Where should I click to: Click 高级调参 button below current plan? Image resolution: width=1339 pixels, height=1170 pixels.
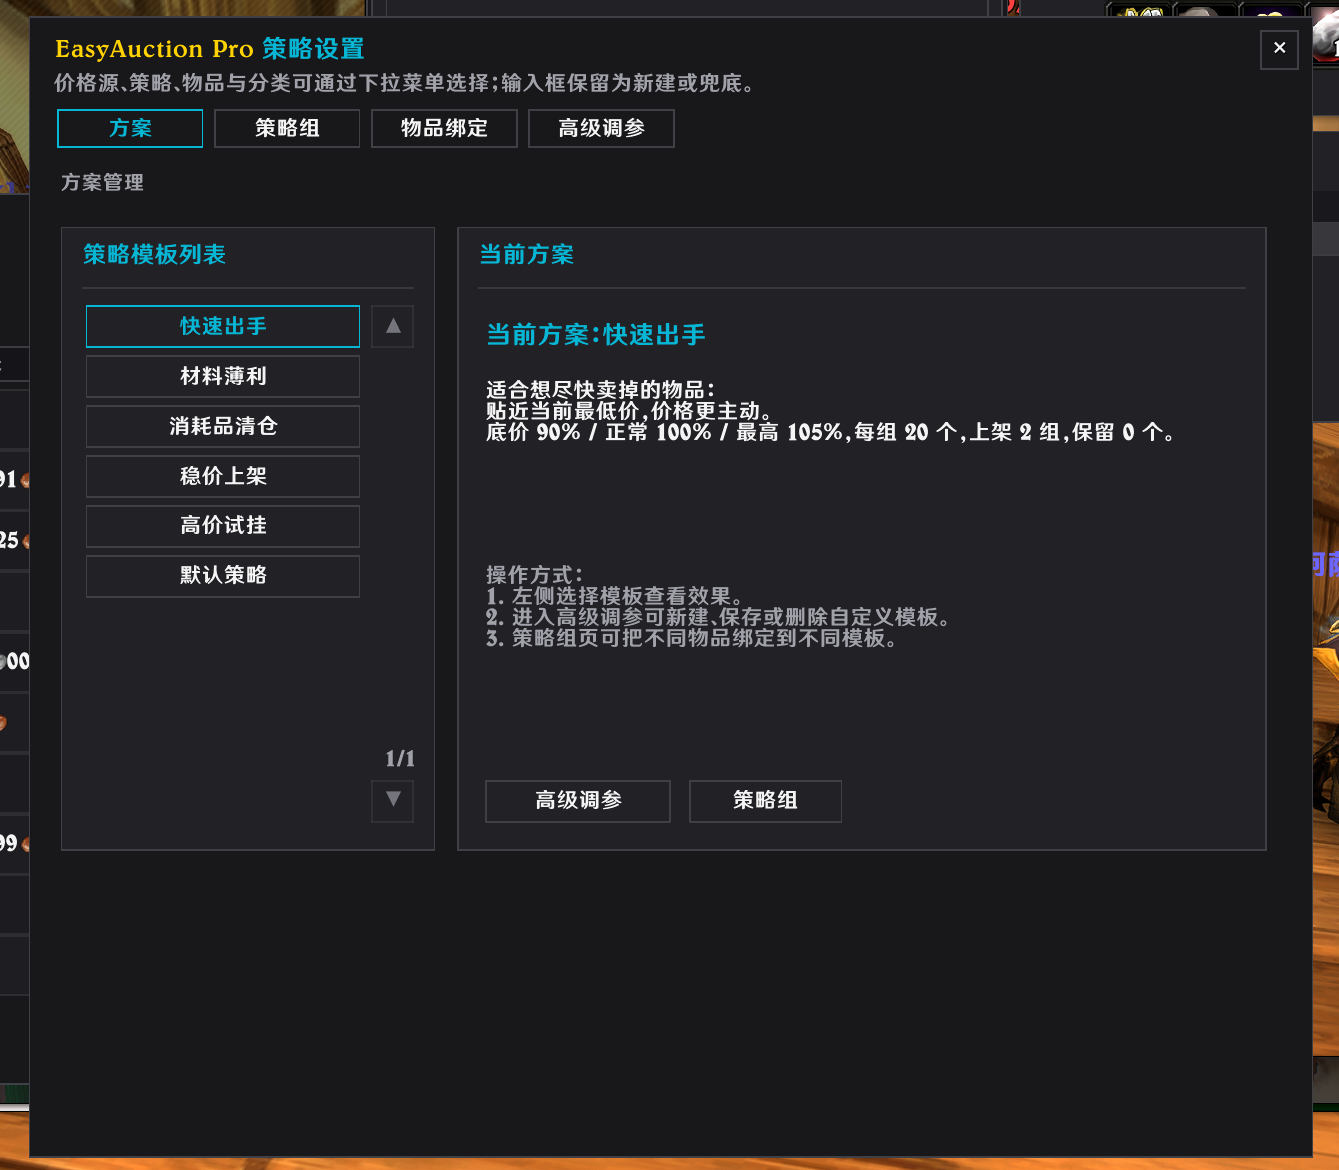tap(578, 801)
